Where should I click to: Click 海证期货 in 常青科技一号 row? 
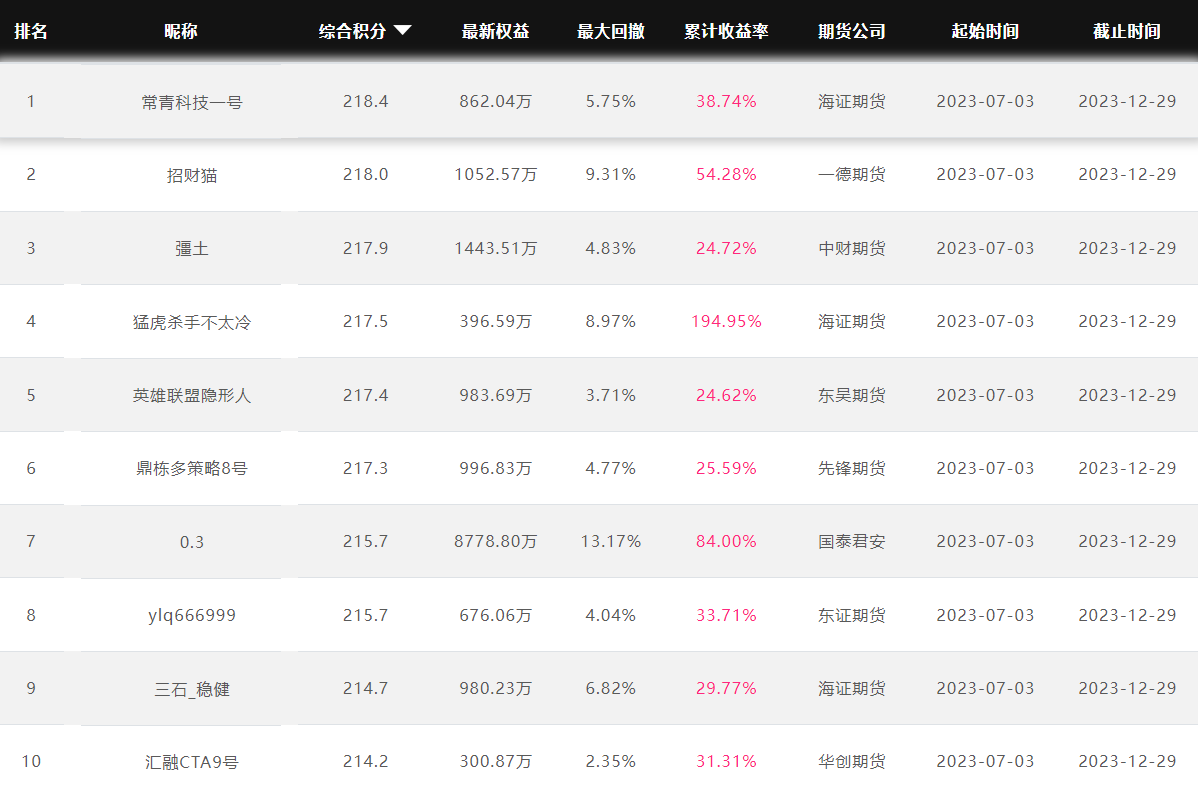point(852,102)
